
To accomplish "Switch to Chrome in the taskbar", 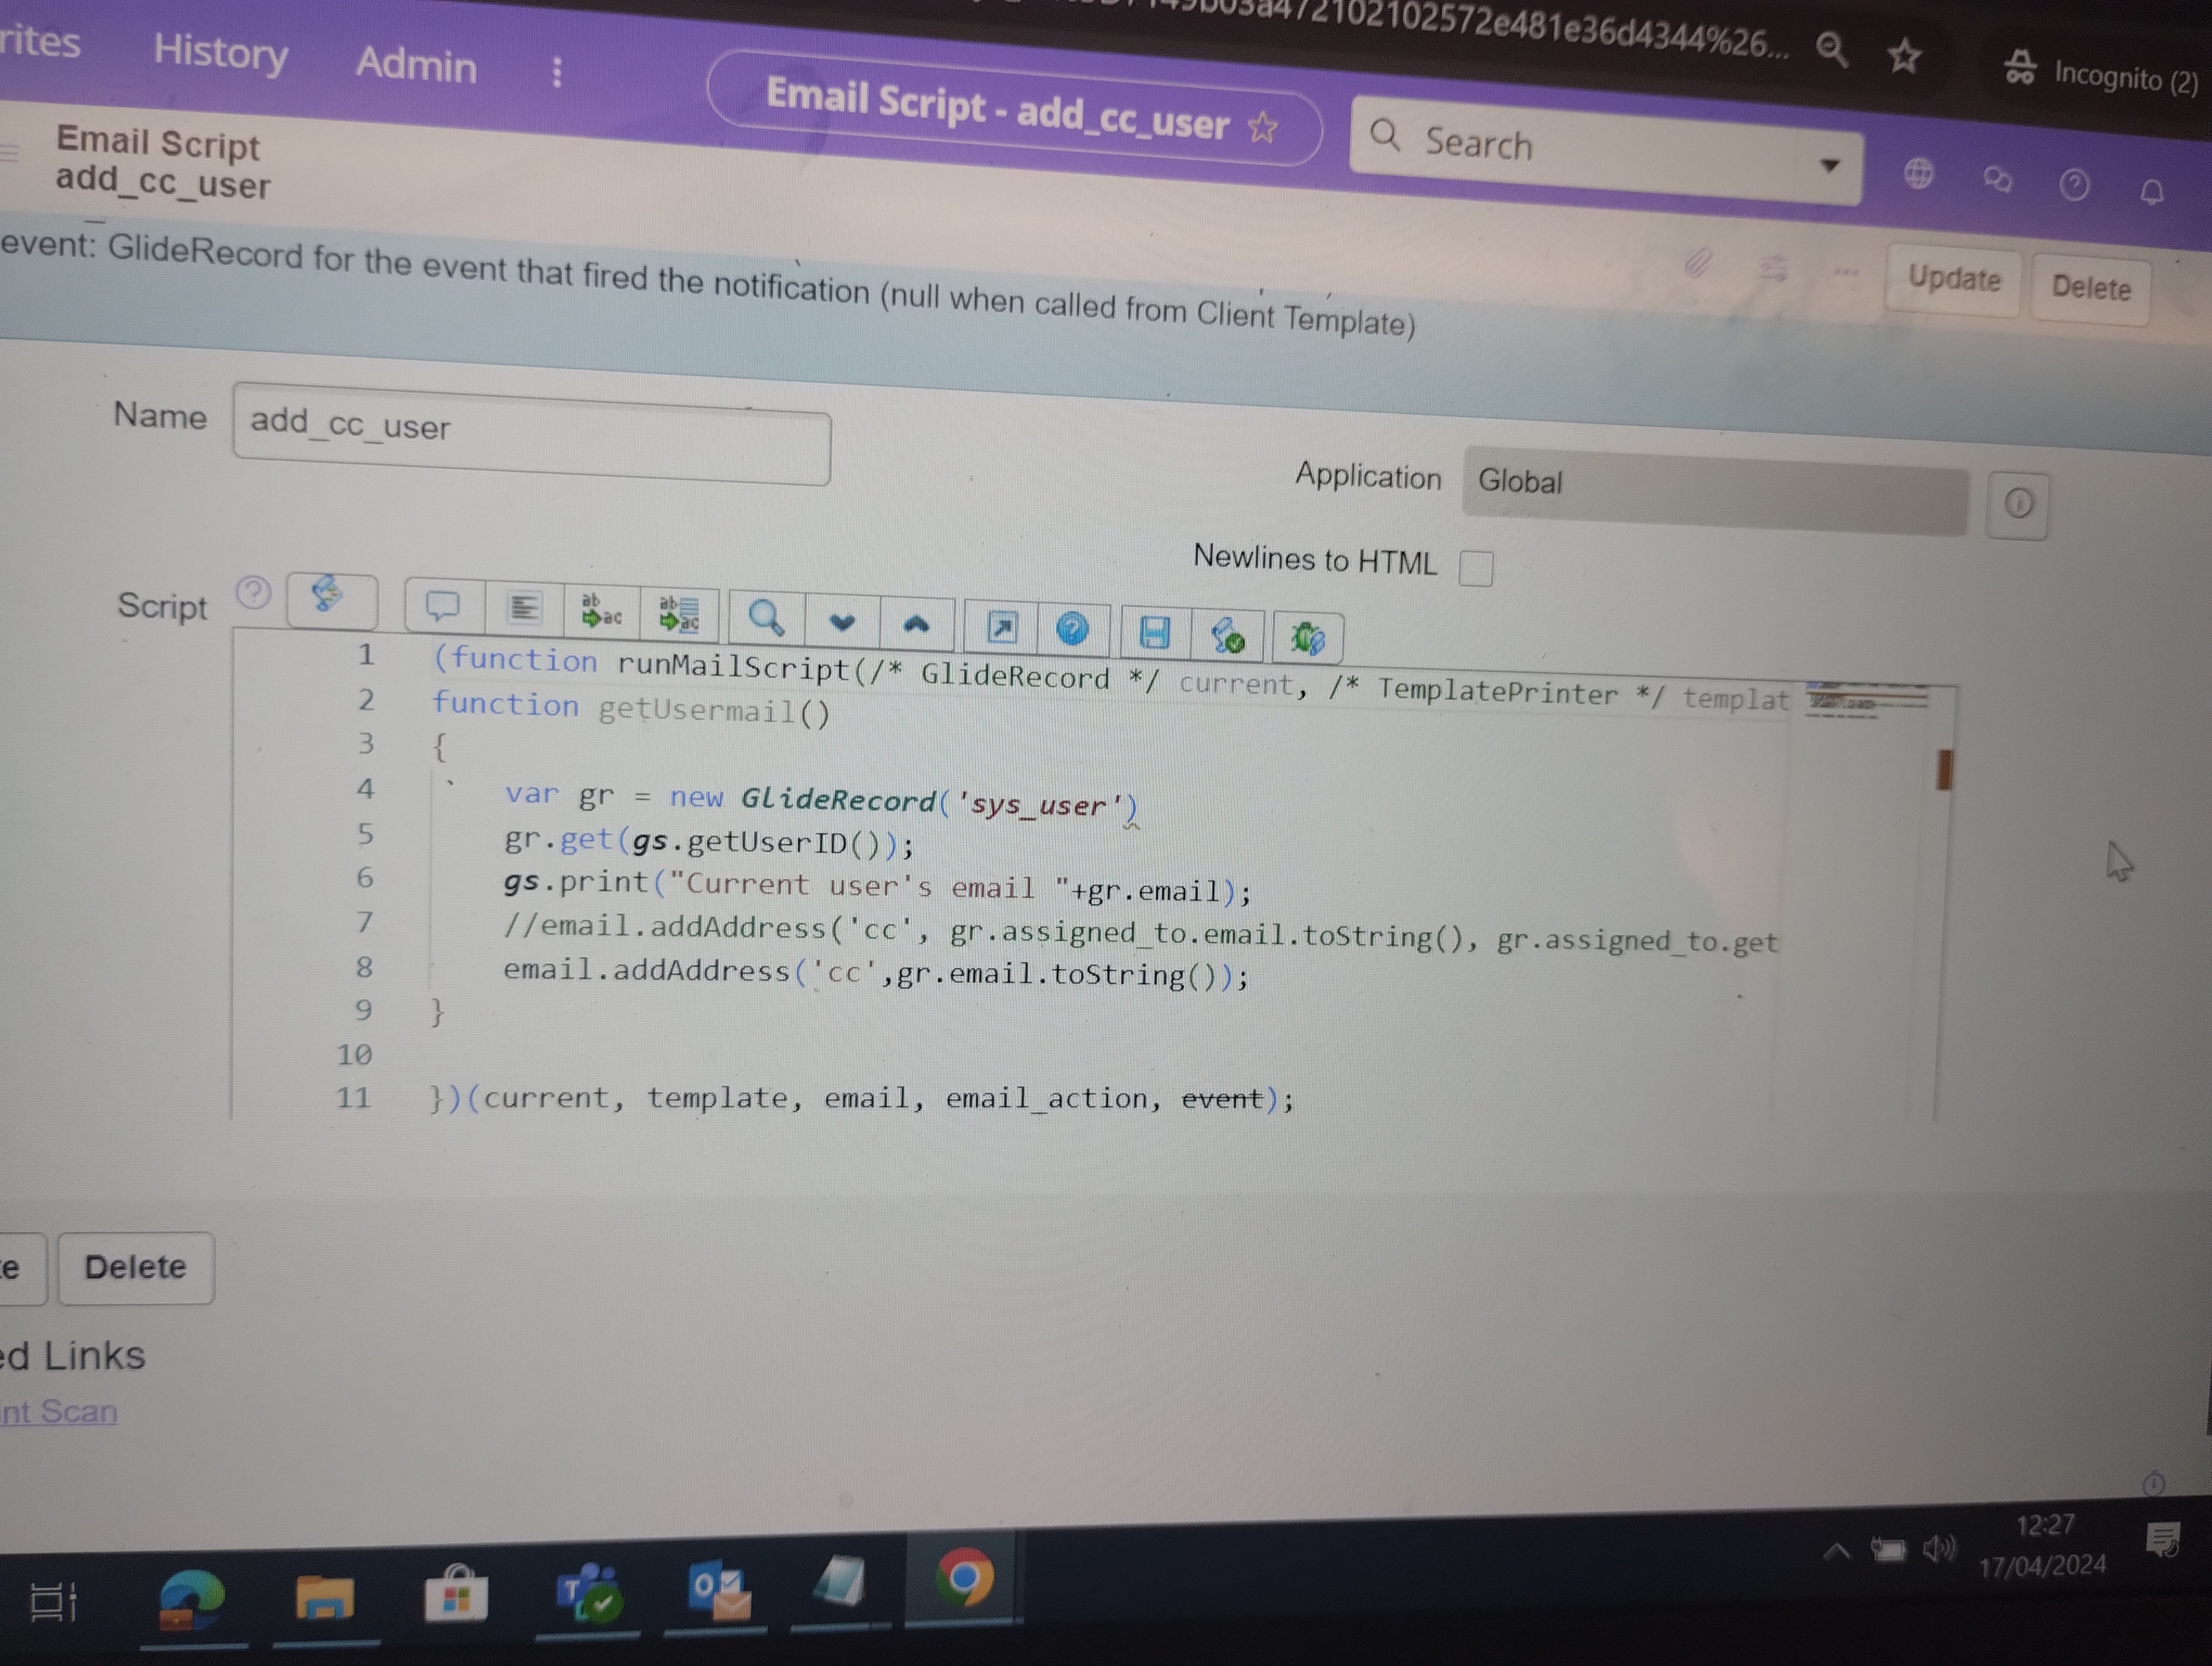I will pyautogui.click(x=964, y=1578).
